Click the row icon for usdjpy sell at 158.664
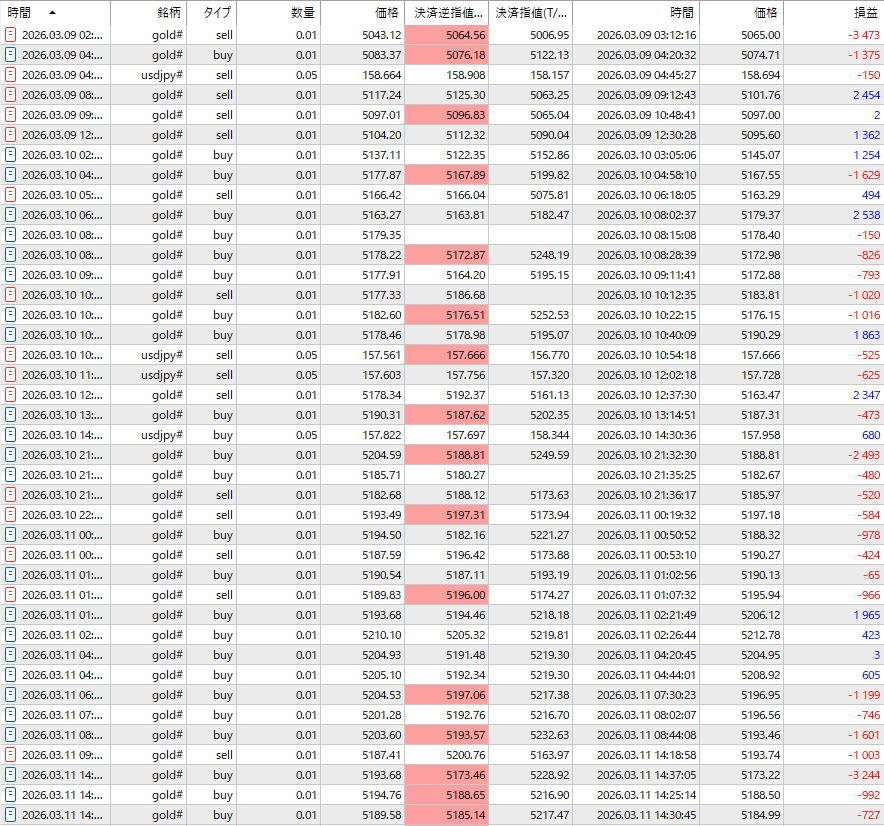Screen dimensions: 884x826 tap(11, 75)
